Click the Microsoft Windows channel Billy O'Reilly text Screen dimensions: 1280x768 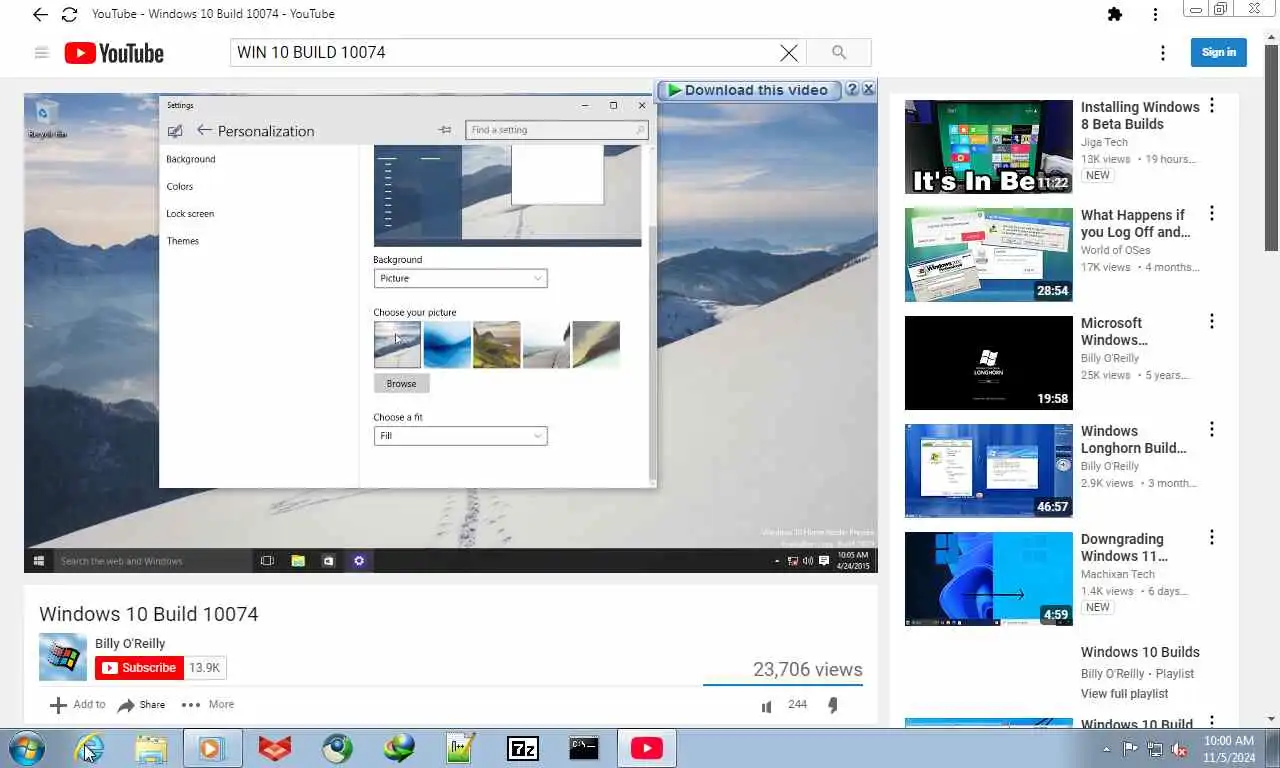pos(1110,358)
